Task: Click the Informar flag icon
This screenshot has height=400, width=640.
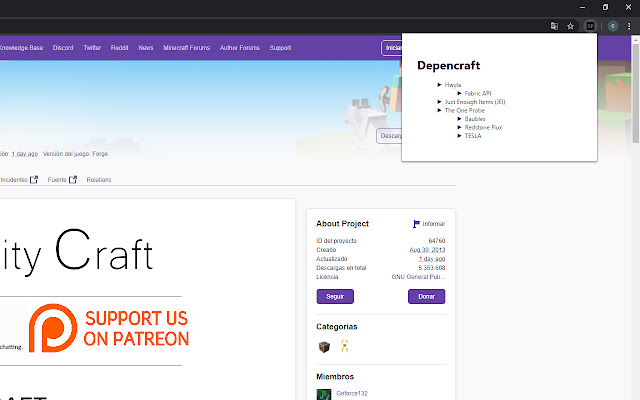Action: (416, 224)
